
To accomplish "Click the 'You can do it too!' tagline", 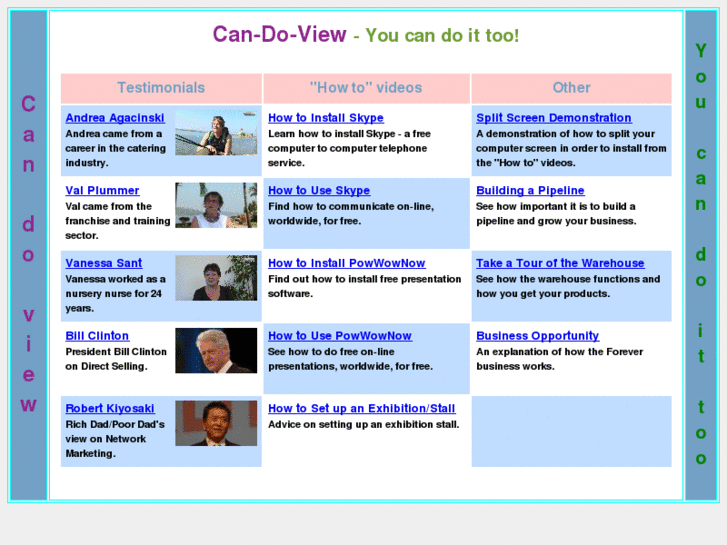I will point(442,36).
